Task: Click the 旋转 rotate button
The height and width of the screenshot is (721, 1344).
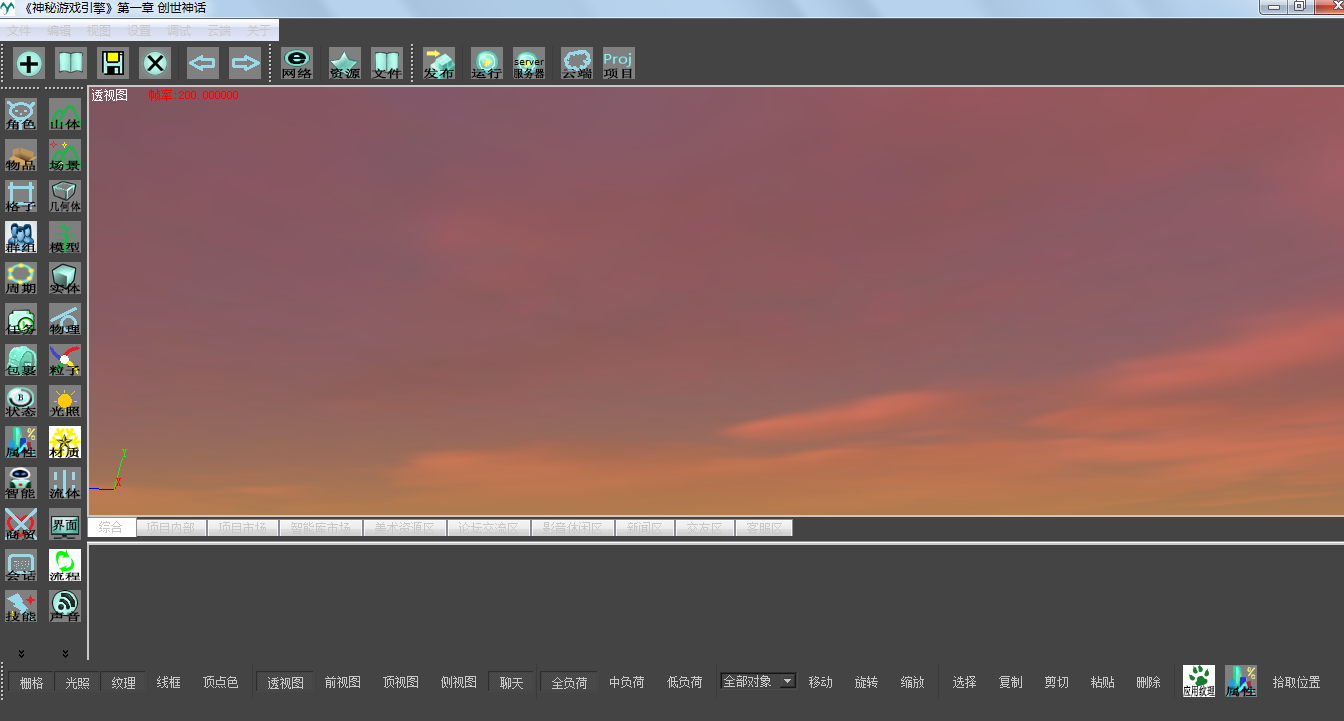Action: coord(866,683)
